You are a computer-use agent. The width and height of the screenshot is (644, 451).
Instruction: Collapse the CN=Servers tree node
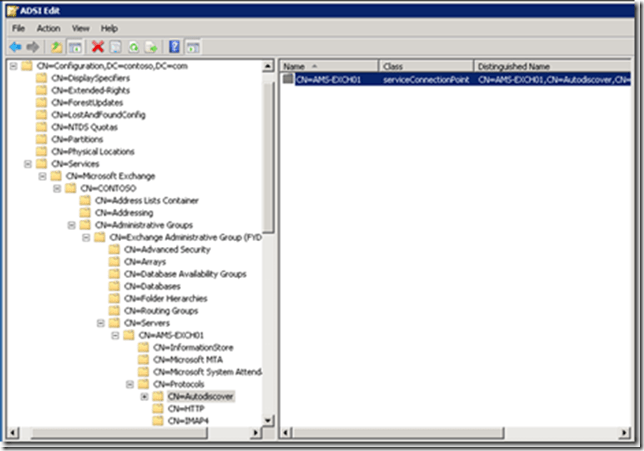pyautogui.click(x=101, y=323)
